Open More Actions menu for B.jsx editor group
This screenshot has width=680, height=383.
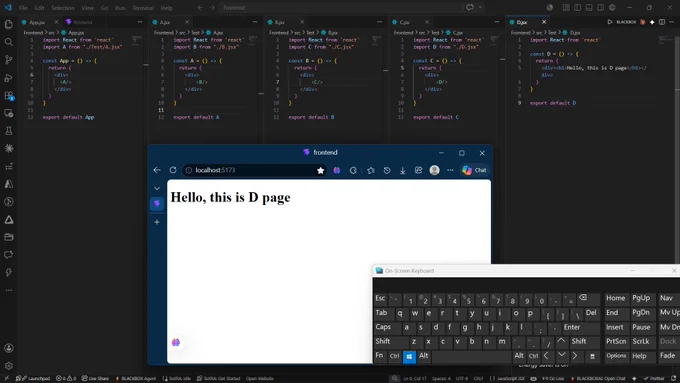click(379, 22)
